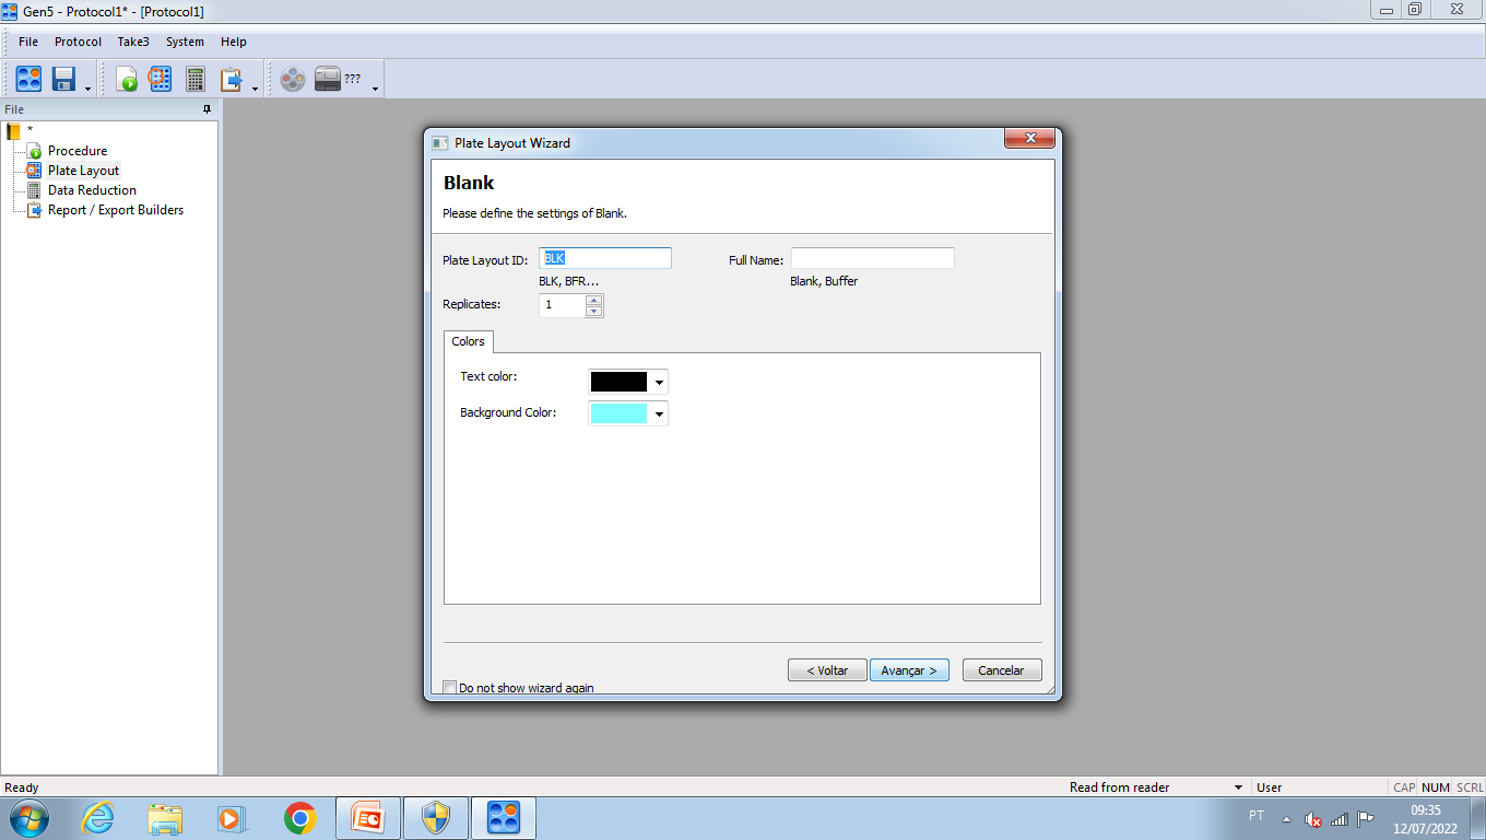Screen dimensions: 1486x840
Task: Open the Help menu
Action: tap(233, 42)
